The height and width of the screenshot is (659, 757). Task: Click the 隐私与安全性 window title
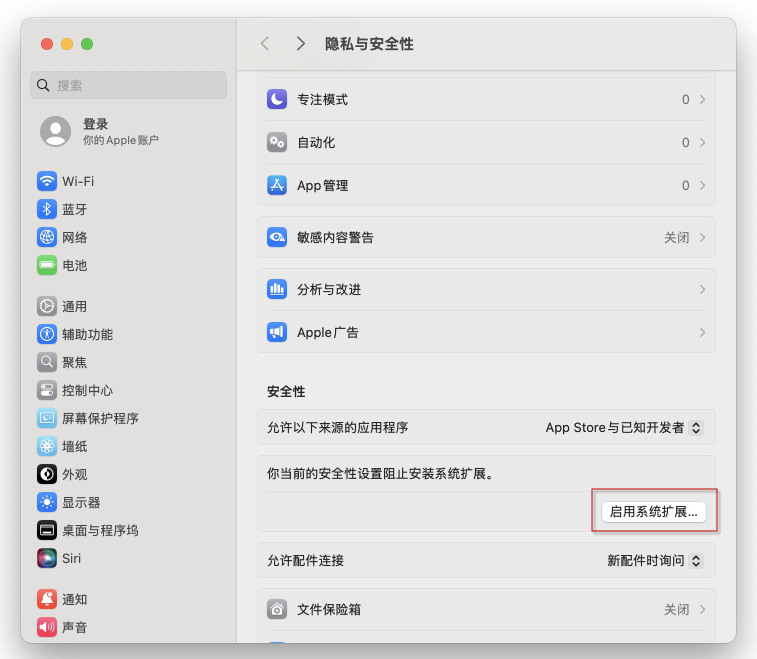[369, 44]
